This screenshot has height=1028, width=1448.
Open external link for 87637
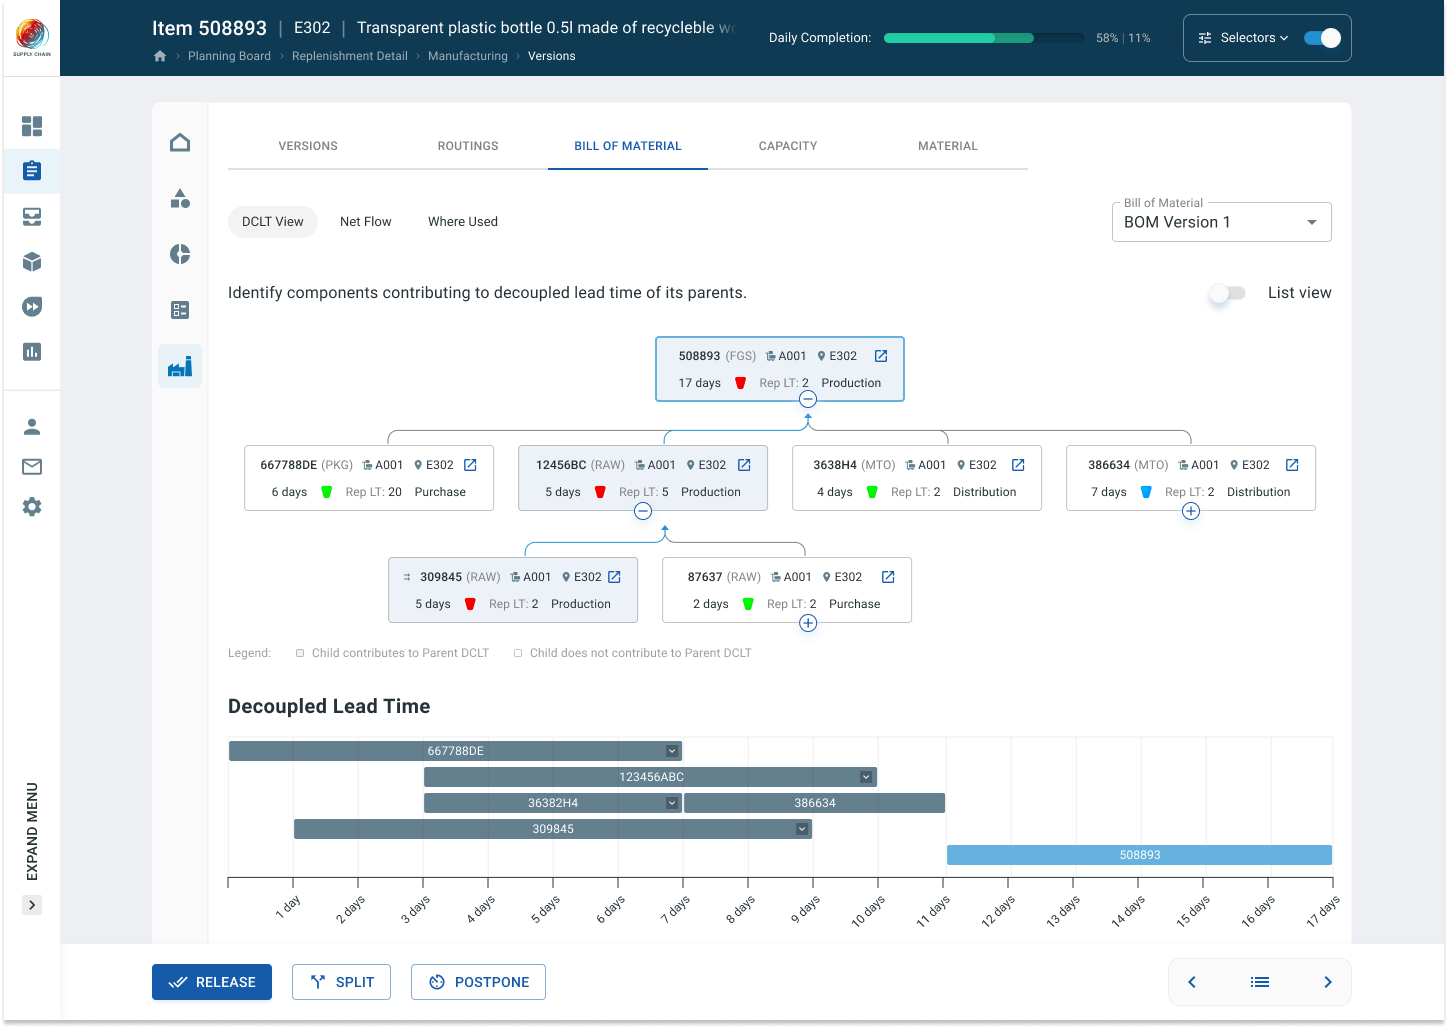(x=888, y=577)
